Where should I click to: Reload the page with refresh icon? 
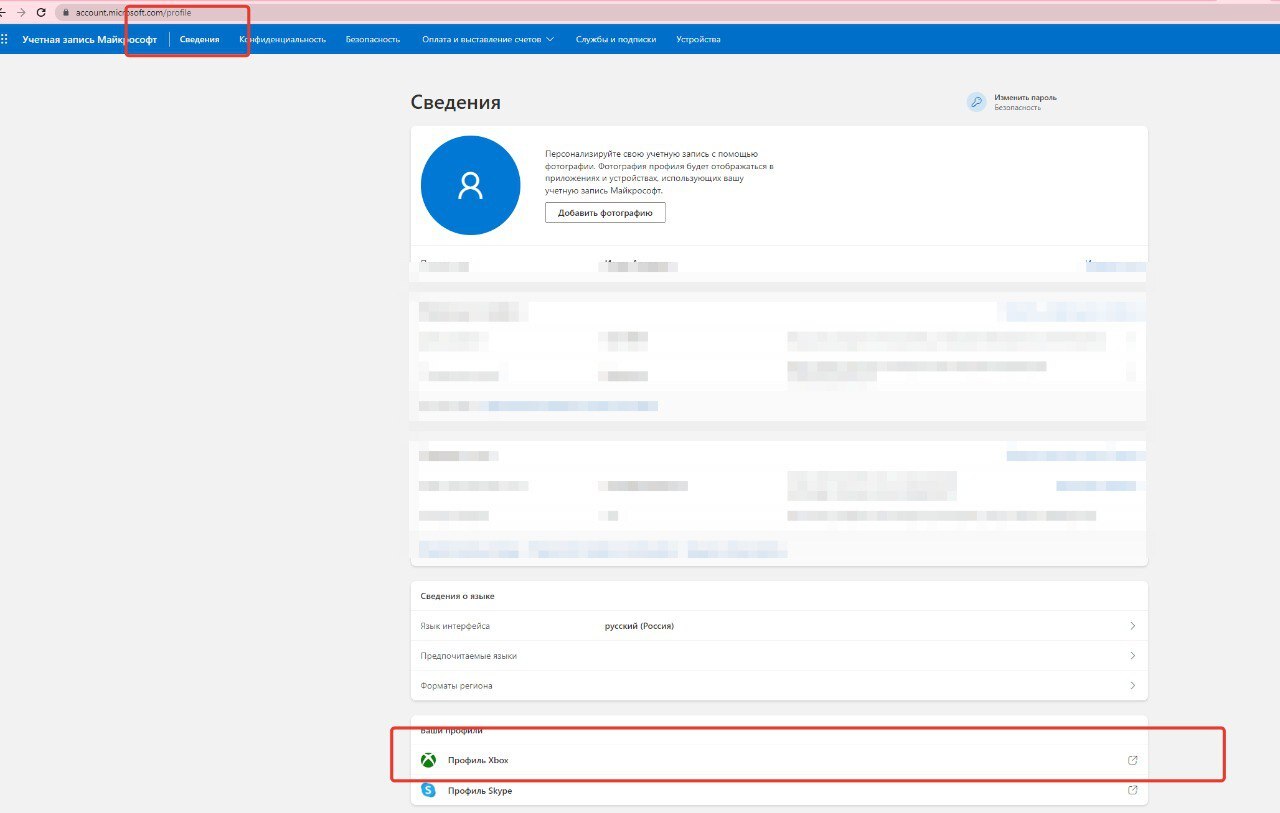pyautogui.click(x=41, y=12)
